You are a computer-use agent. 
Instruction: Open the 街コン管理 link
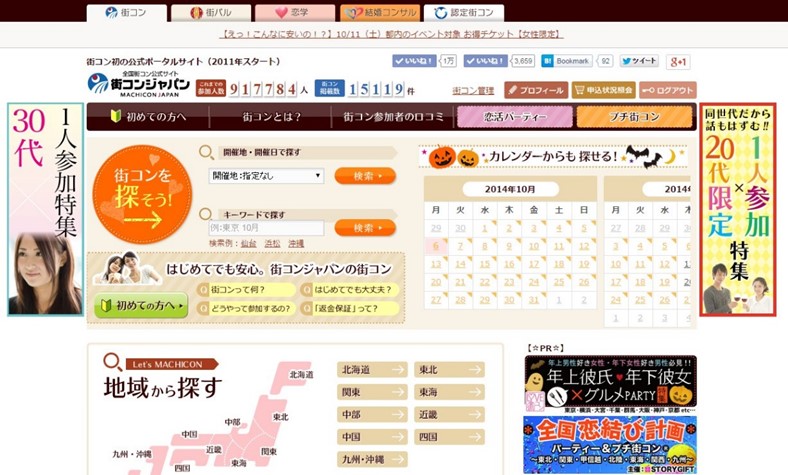(x=473, y=90)
